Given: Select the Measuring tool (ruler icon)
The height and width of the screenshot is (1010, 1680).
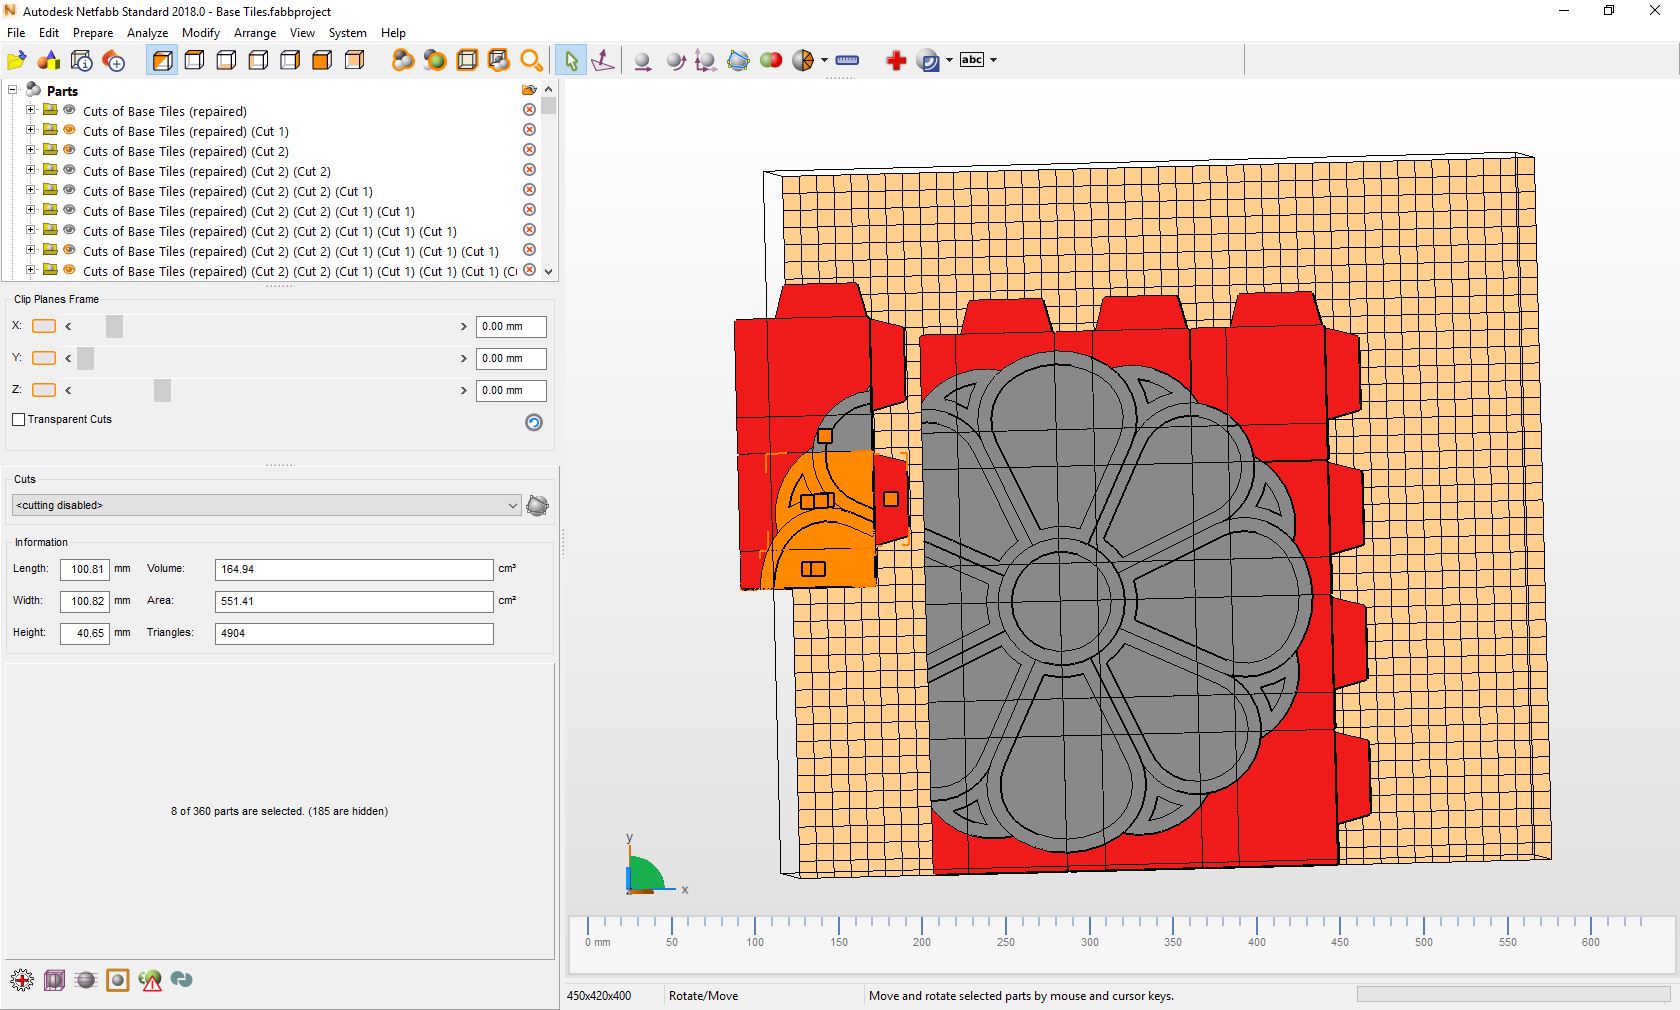Looking at the screenshot, I should (x=846, y=60).
